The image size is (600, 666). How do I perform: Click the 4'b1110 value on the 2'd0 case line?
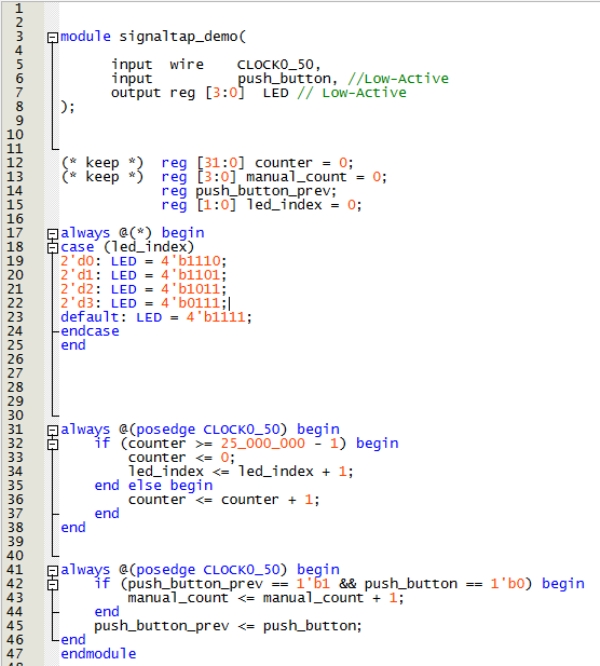190,261
